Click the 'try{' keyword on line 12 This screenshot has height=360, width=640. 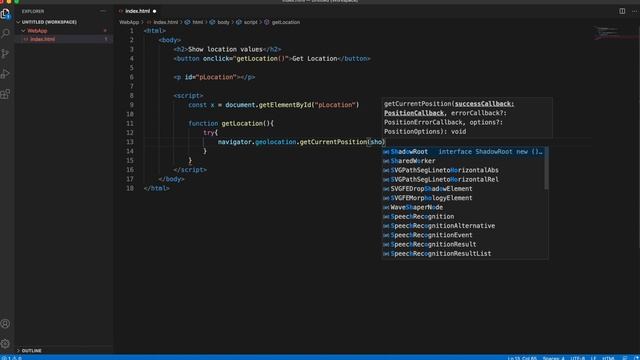tap(211, 133)
